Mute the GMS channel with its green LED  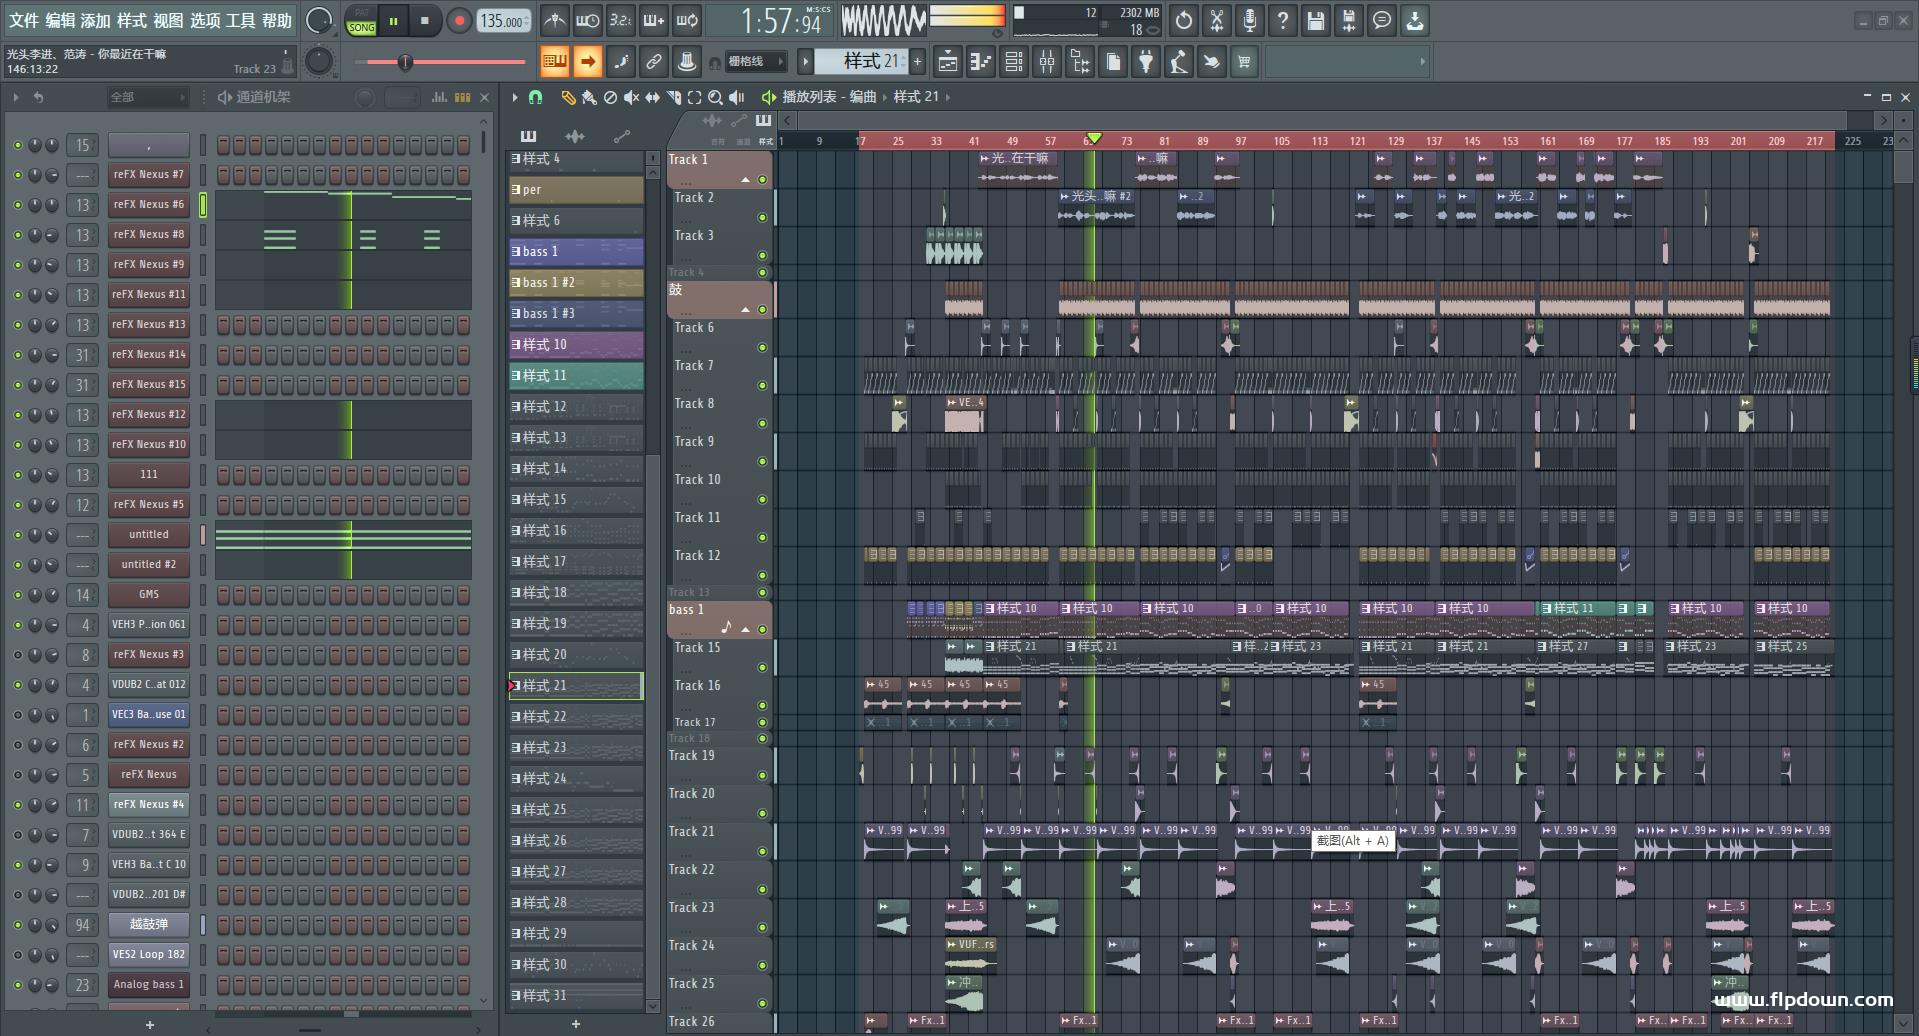click(17, 595)
